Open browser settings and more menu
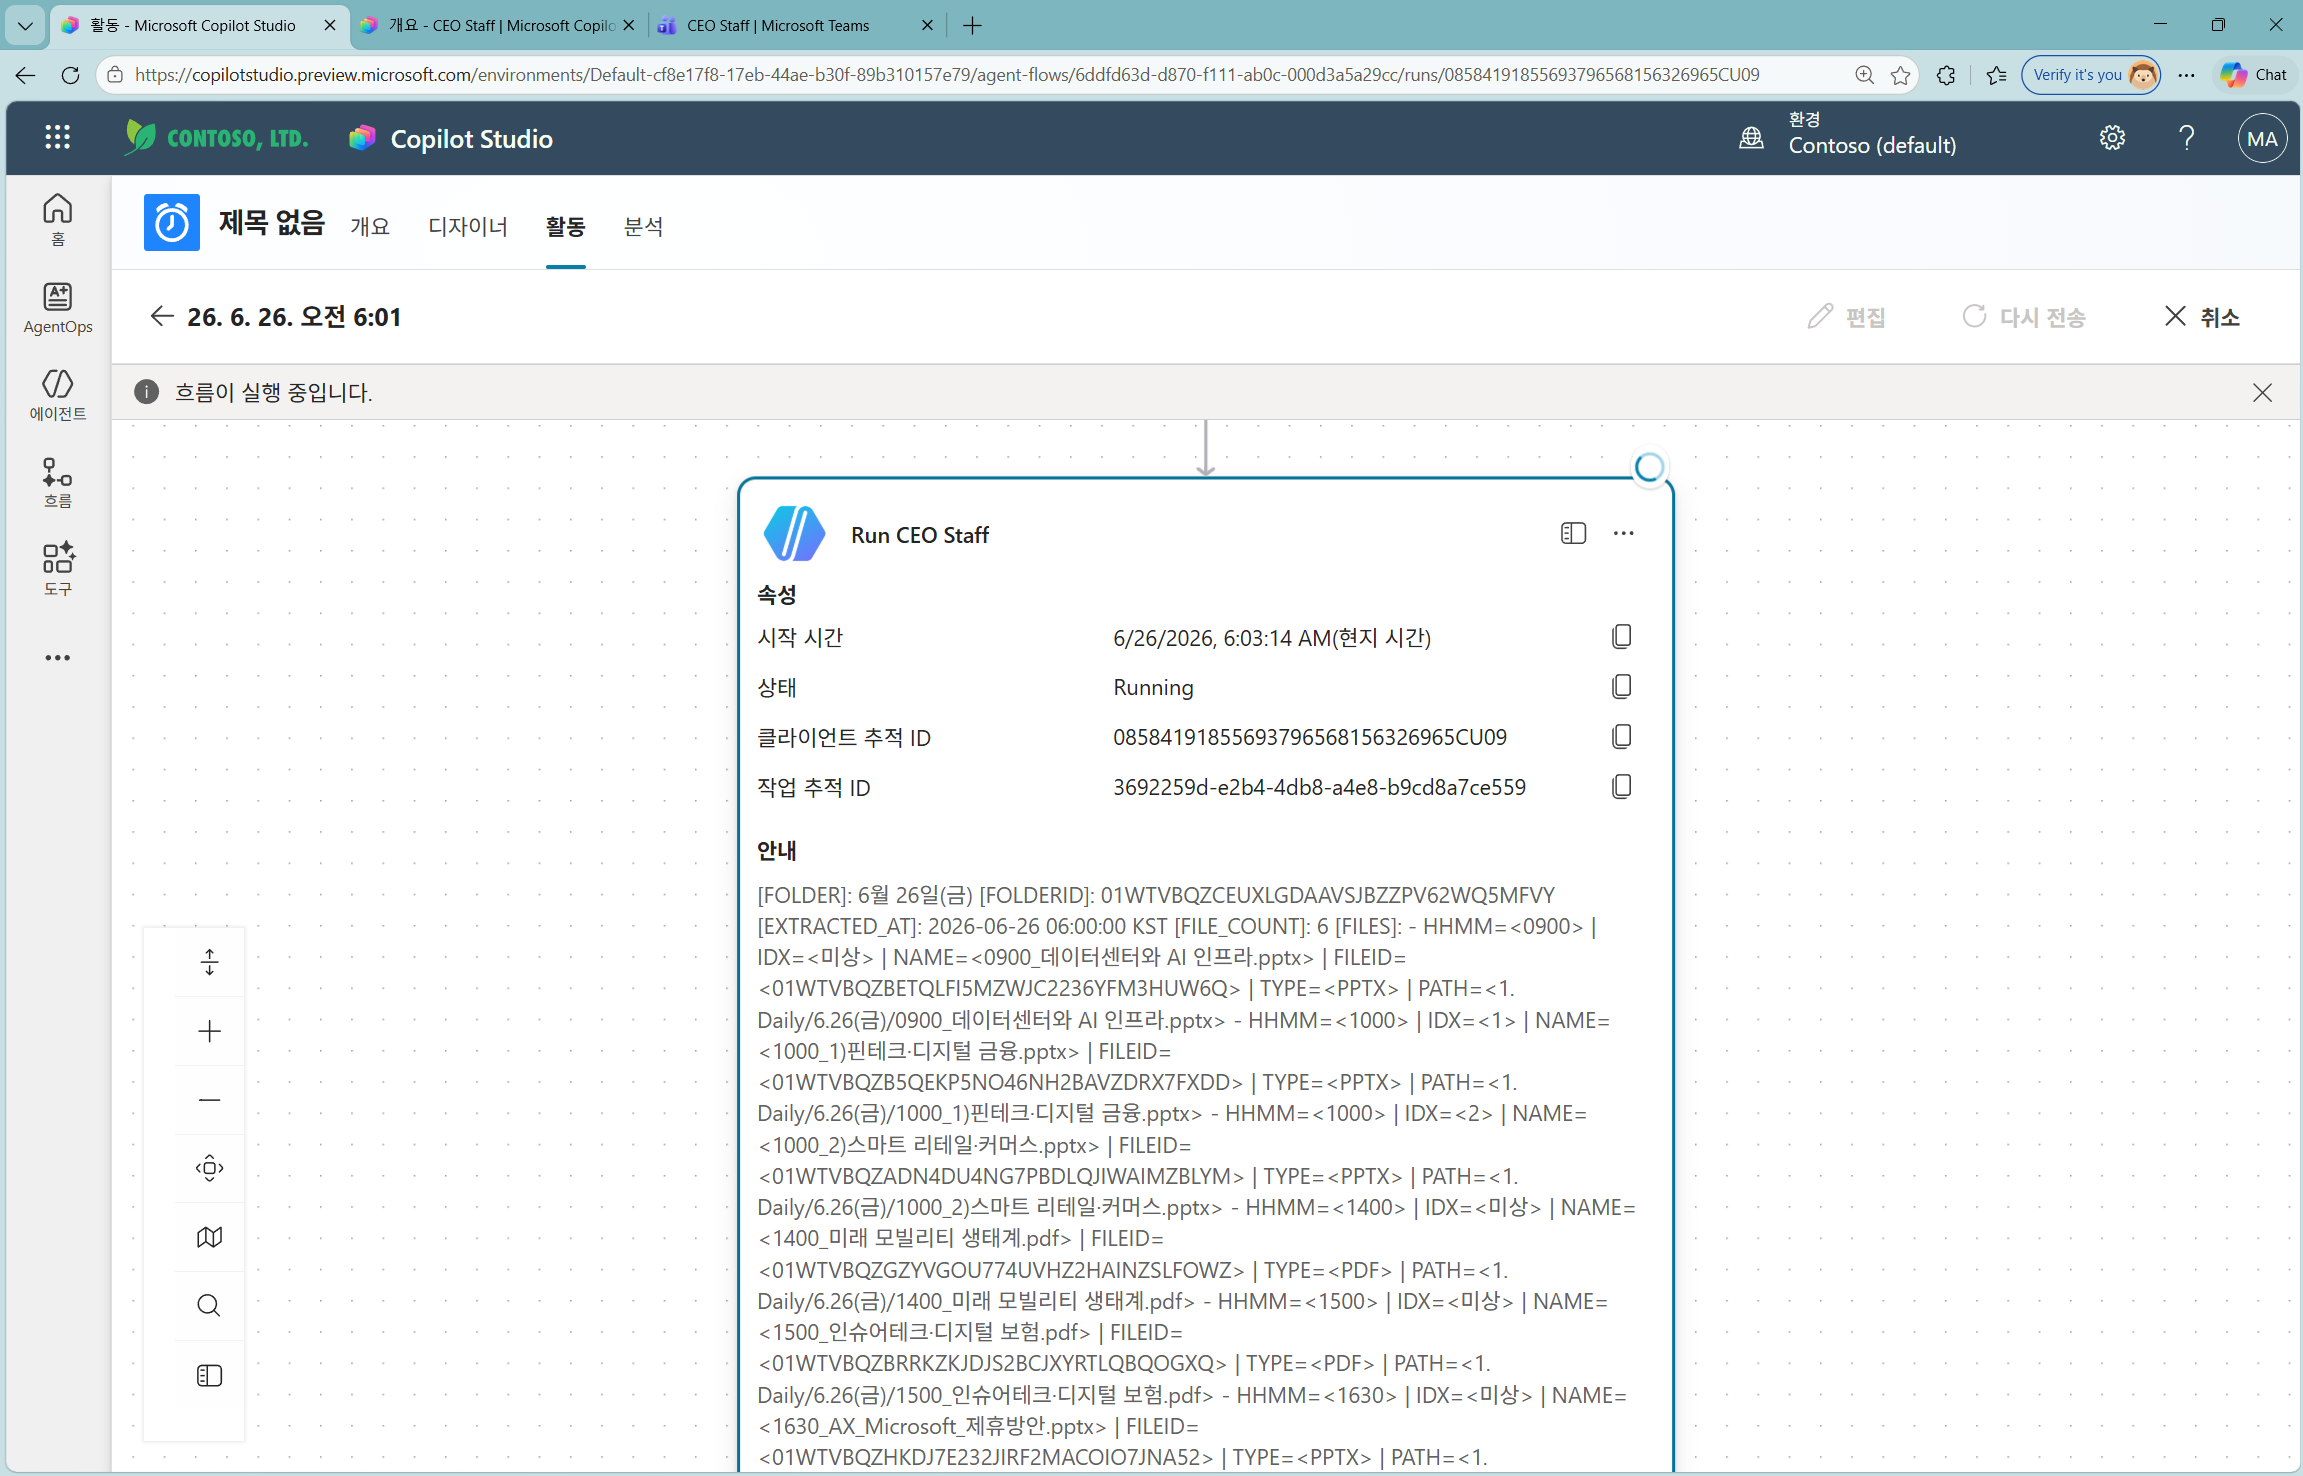This screenshot has width=2303, height=1476. [x=2187, y=75]
